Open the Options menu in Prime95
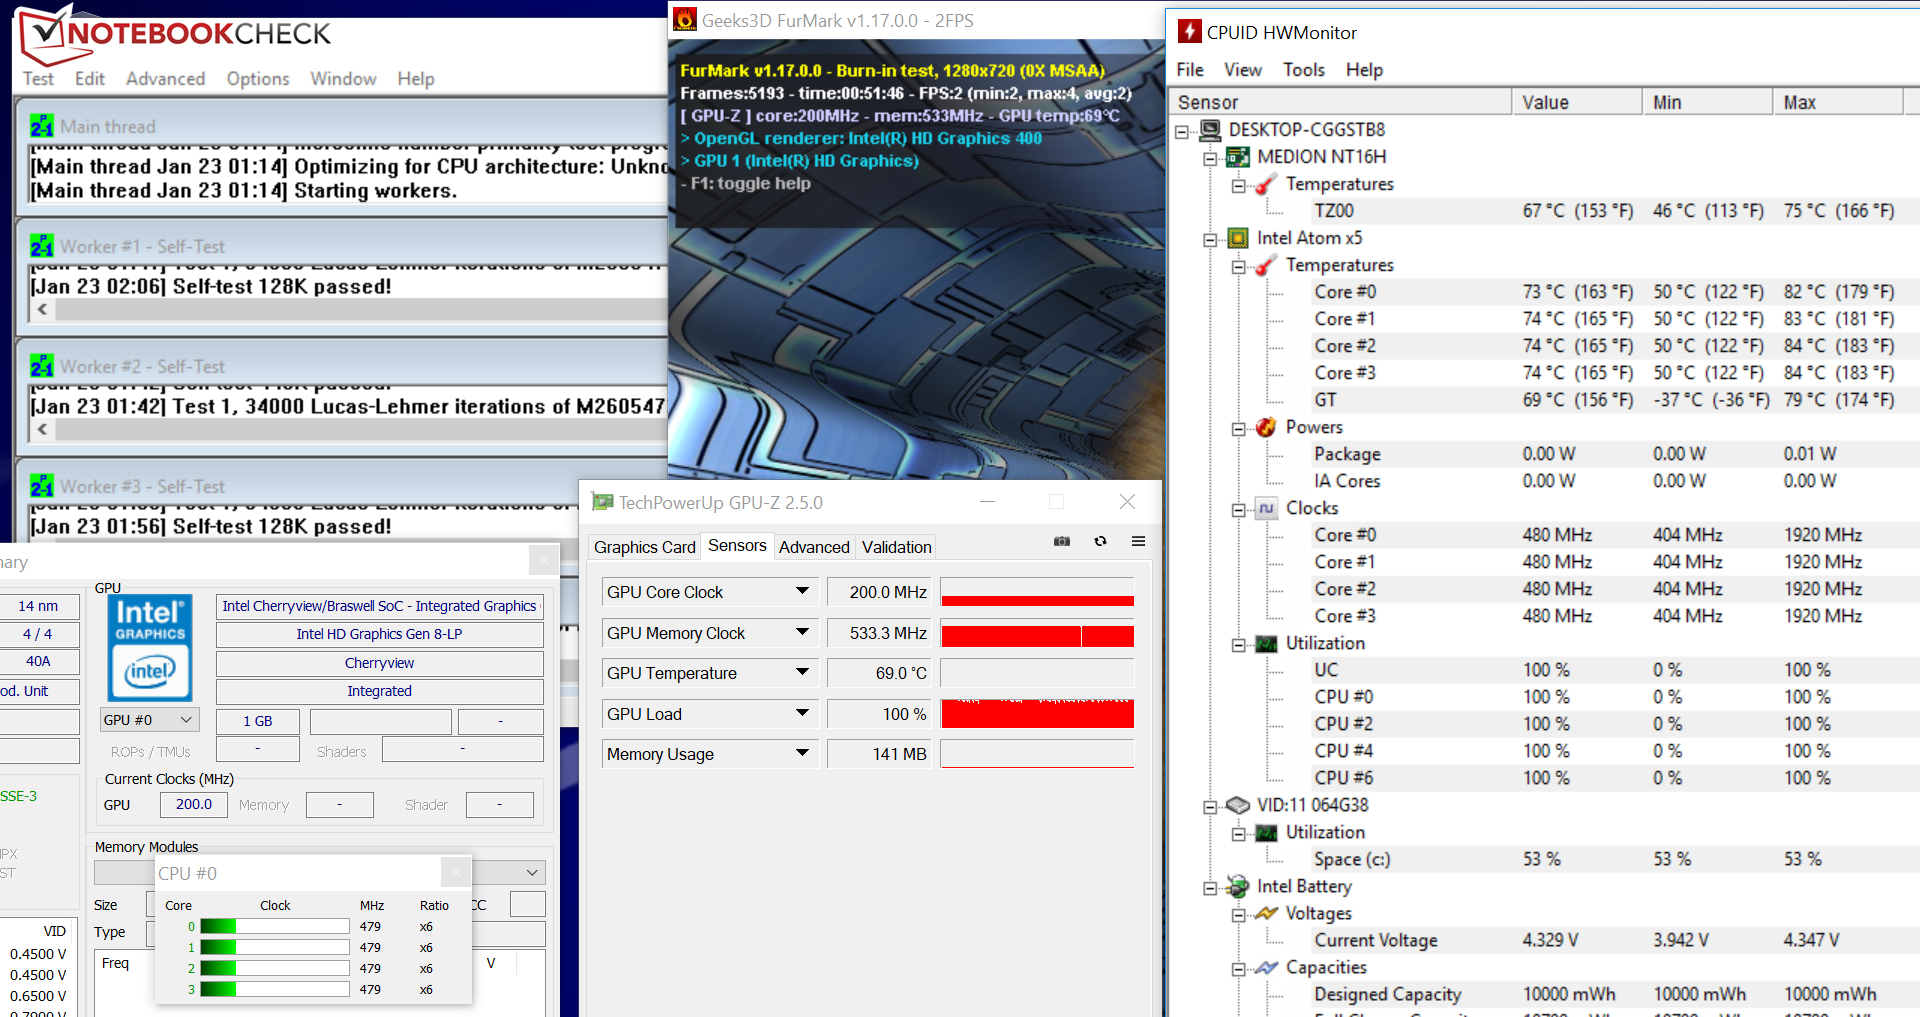 (x=258, y=79)
